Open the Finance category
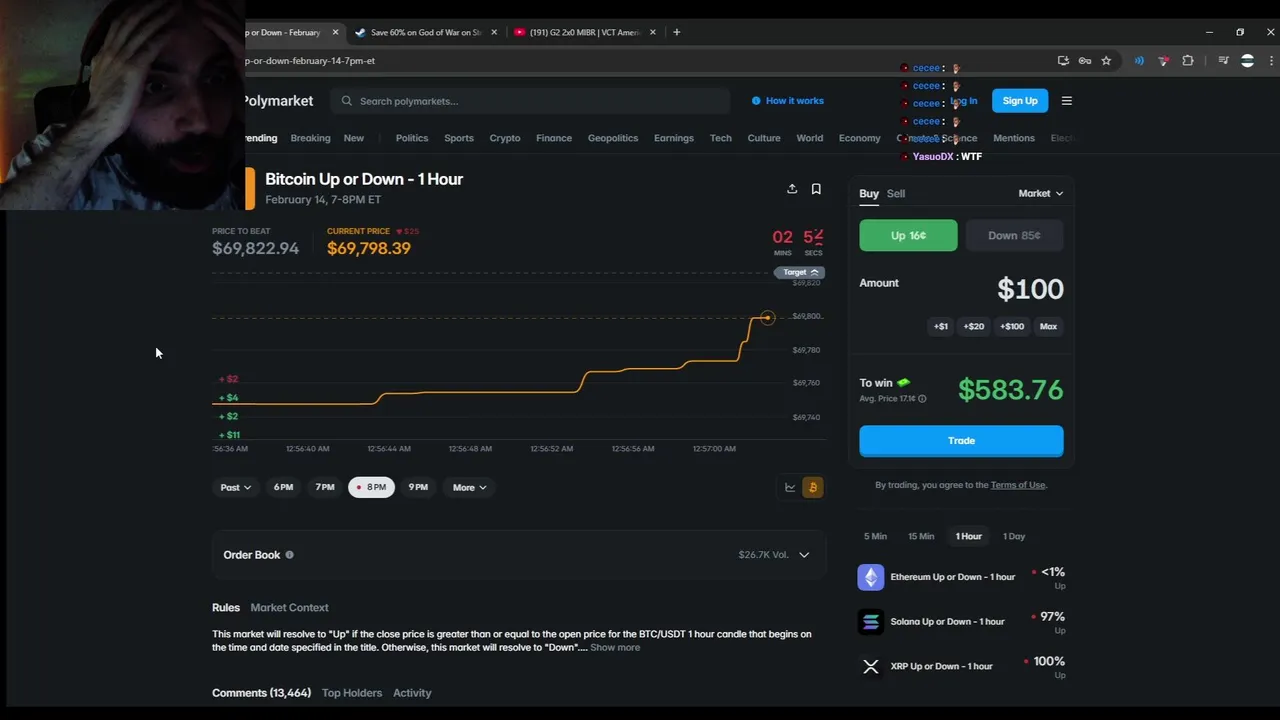Viewport: 1280px width, 720px height. pyautogui.click(x=554, y=138)
